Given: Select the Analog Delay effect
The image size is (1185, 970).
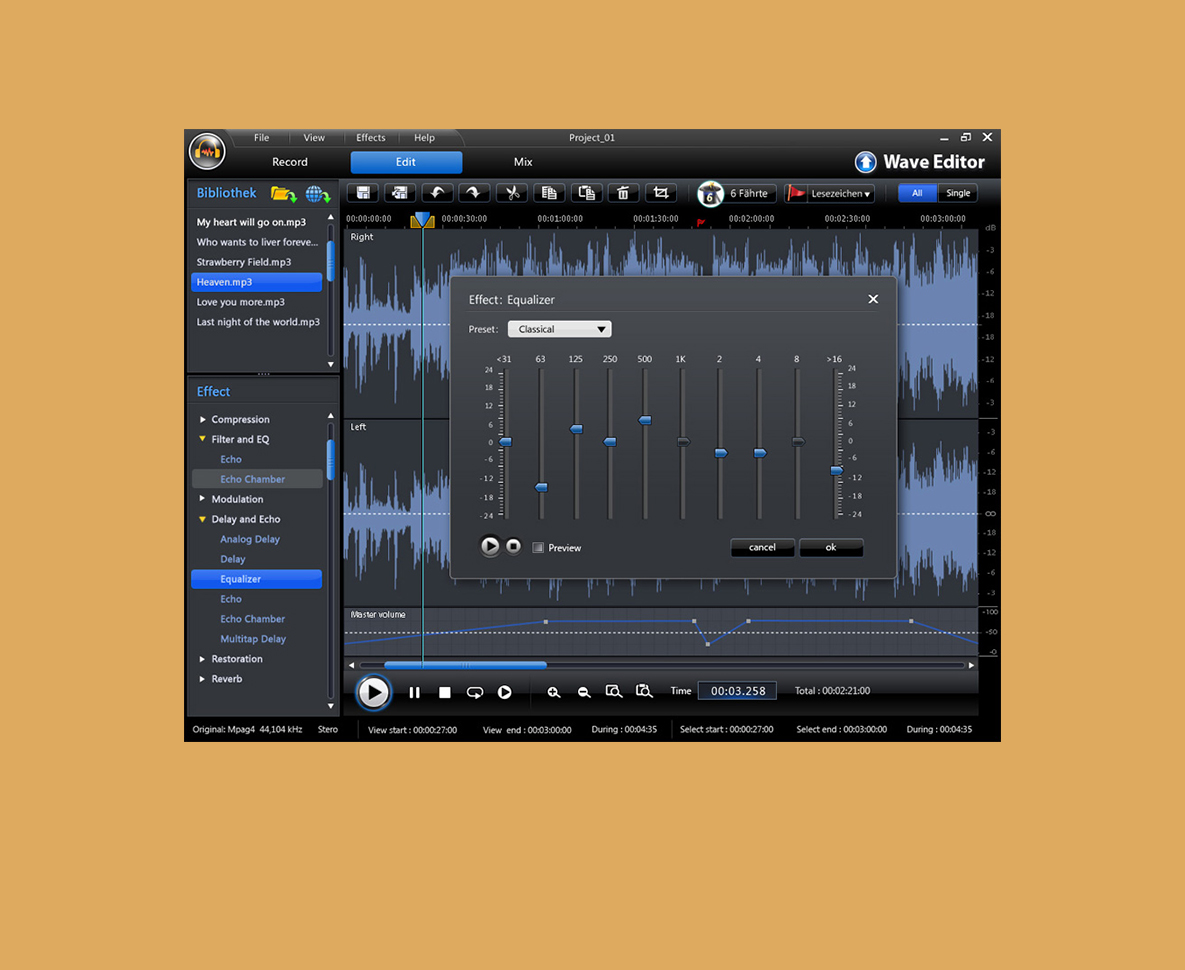Looking at the screenshot, I should 249,539.
